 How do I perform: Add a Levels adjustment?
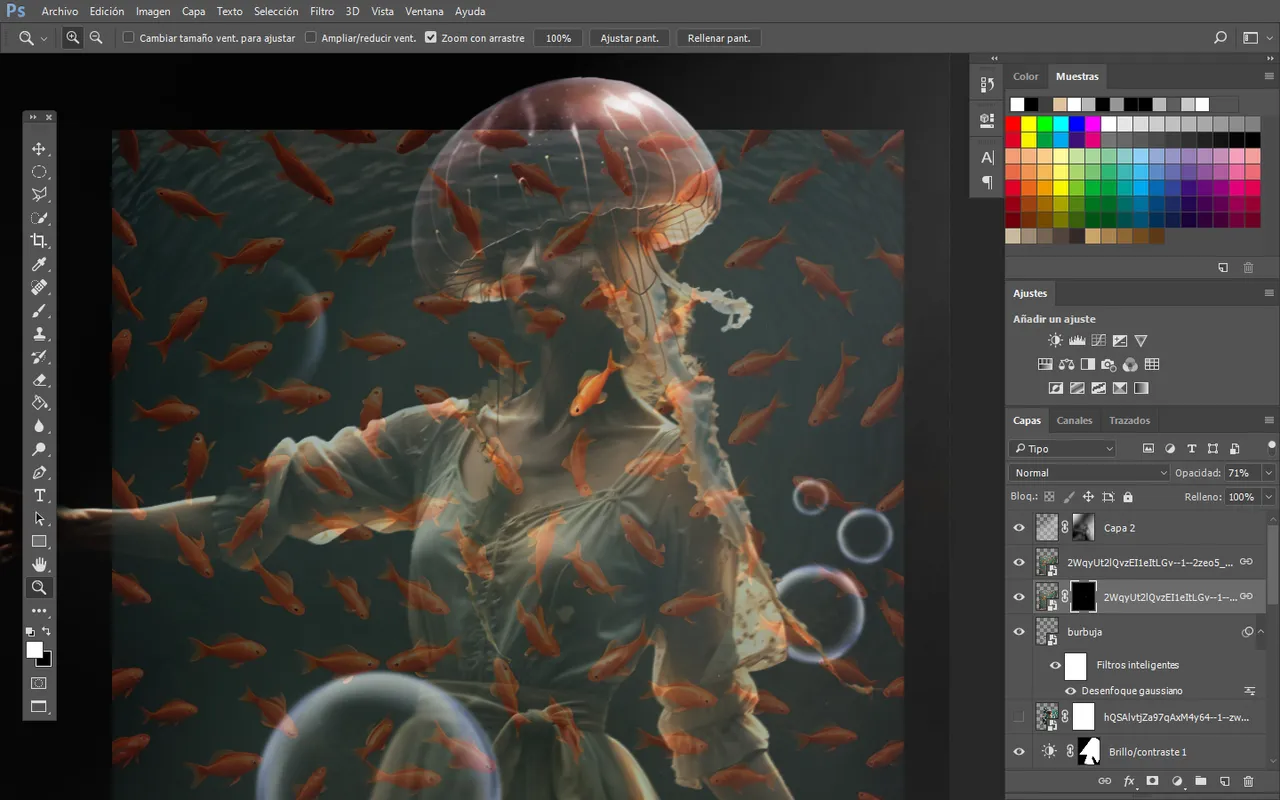[x=1077, y=341]
